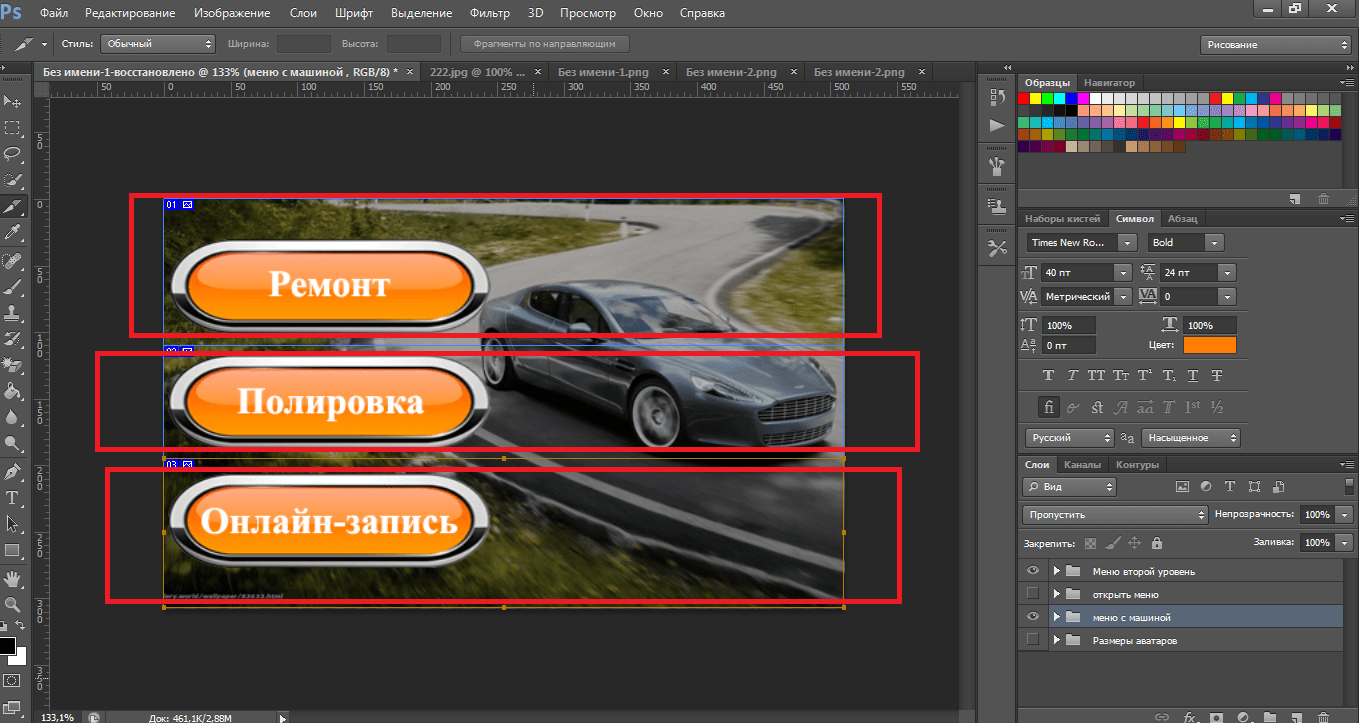This screenshot has width=1359, height=723.
Task: Open the 'Пропустить' blend mode dropdown
Action: click(1115, 514)
